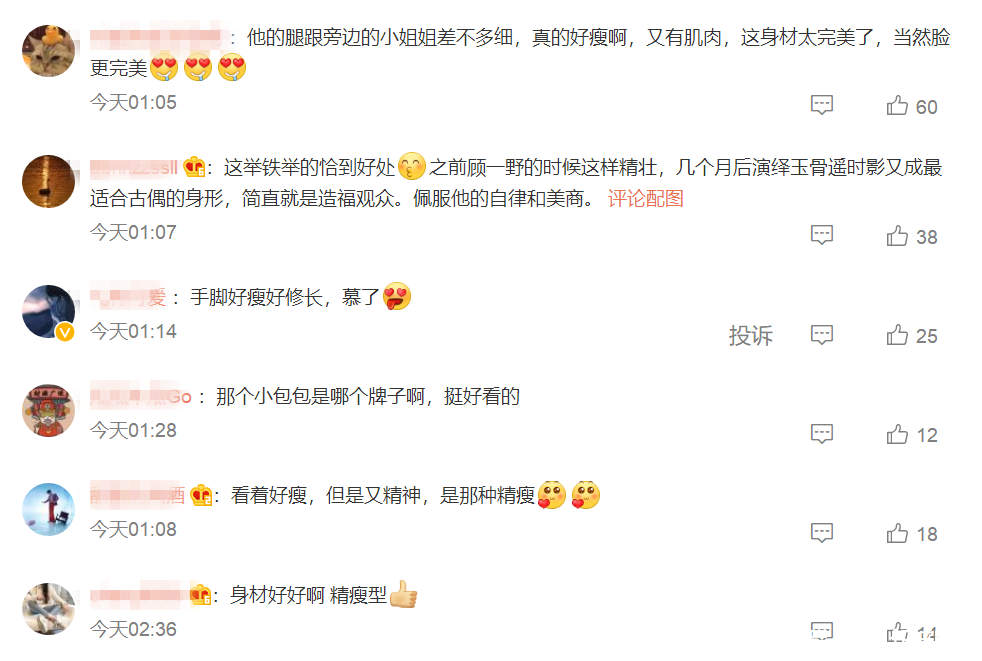This screenshot has height=661, width=982.
Task: Like the comment with 38 likes
Action: click(x=911, y=236)
